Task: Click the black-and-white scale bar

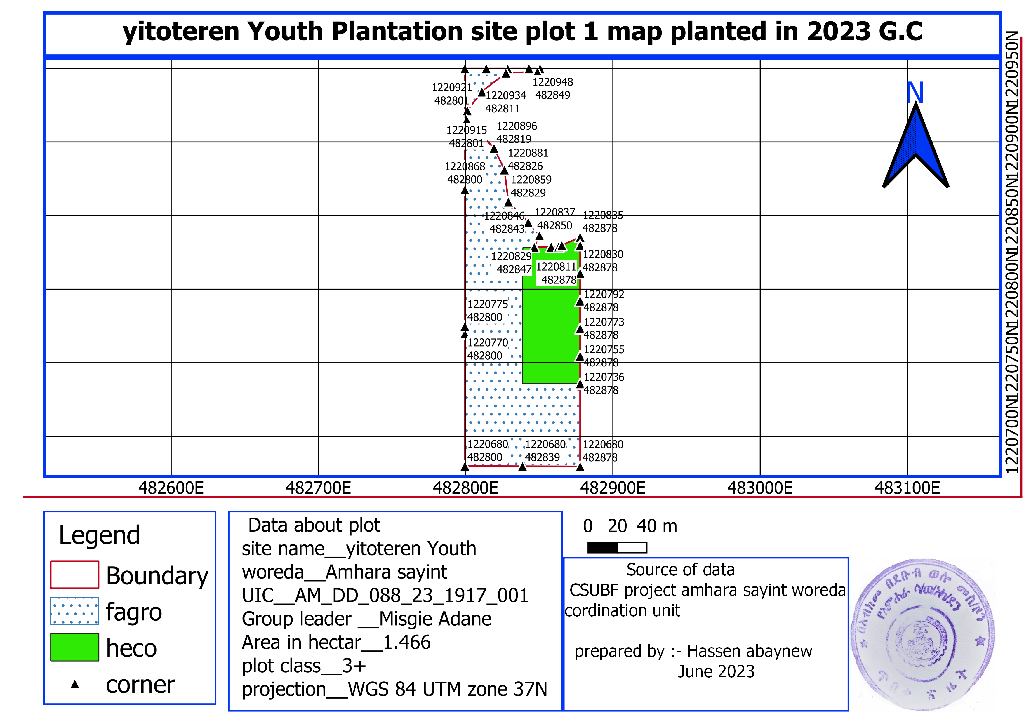Action: tap(617, 547)
